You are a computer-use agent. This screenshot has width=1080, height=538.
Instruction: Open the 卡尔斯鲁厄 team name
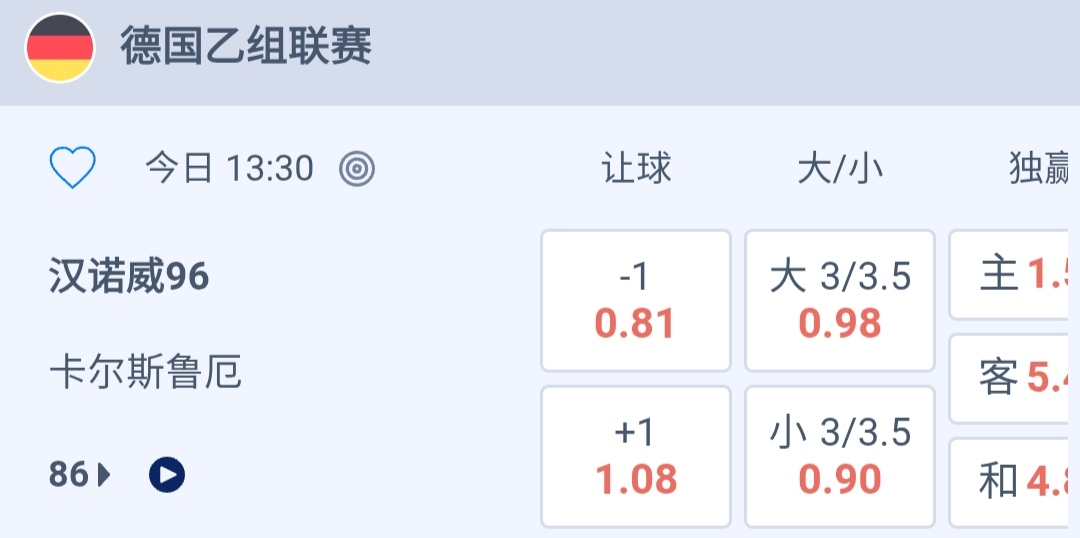(x=145, y=374)
